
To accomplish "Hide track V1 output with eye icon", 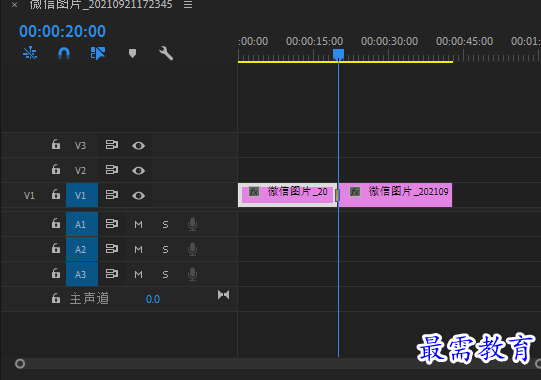I will tap(138, 196).
